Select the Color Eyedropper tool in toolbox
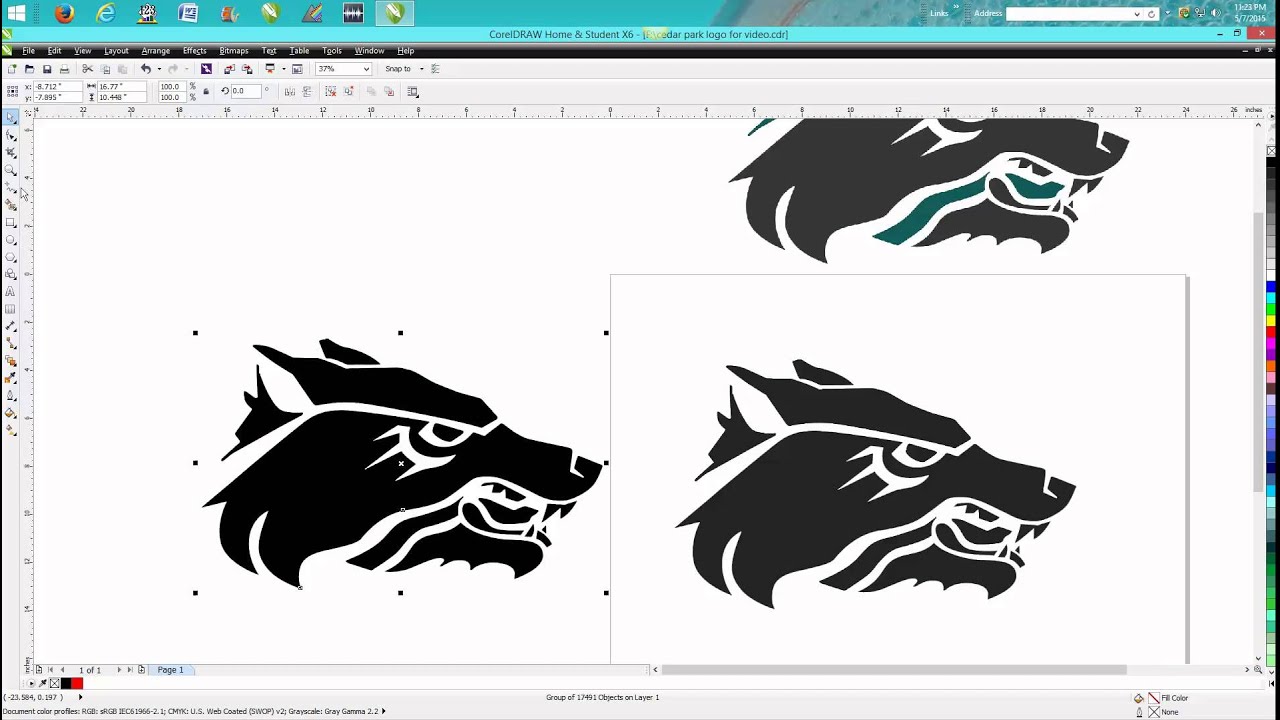The image size is (1280, 720). [x=11, y=380]
